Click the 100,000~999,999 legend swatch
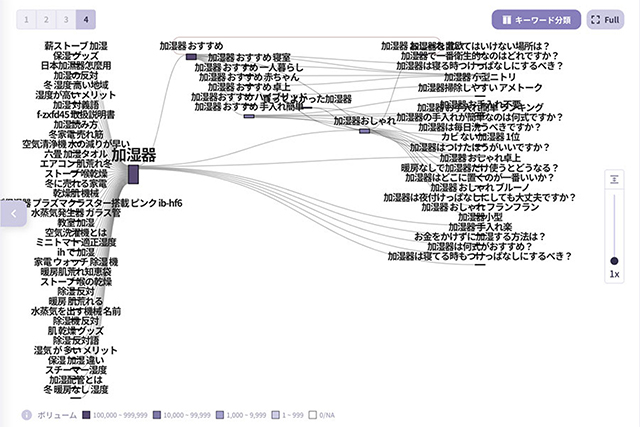Screen dimensions: 640x427 click(86, 413)
